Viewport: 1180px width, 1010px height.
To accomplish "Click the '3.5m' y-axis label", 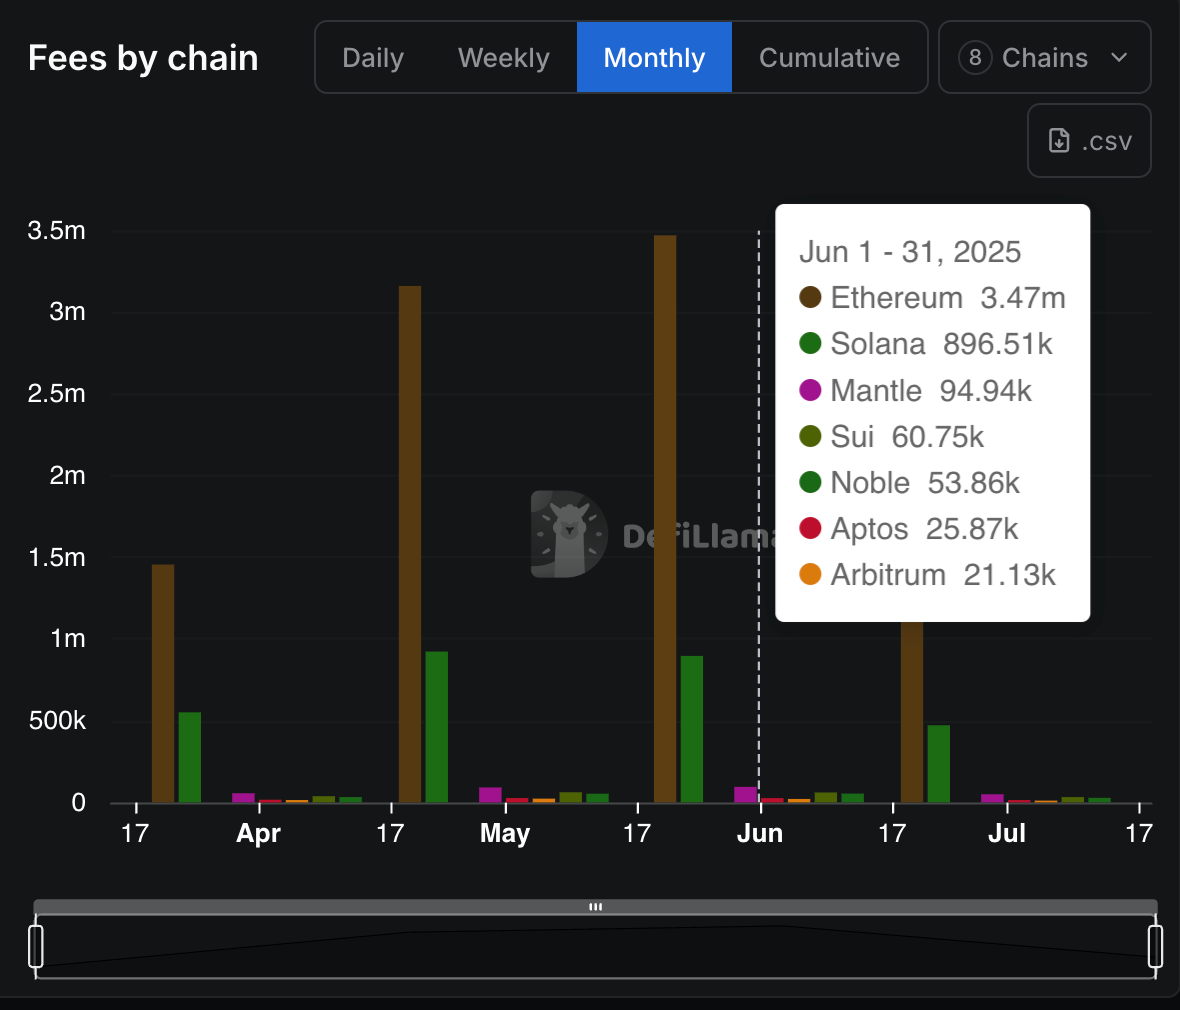I will (x=56, y=230).
